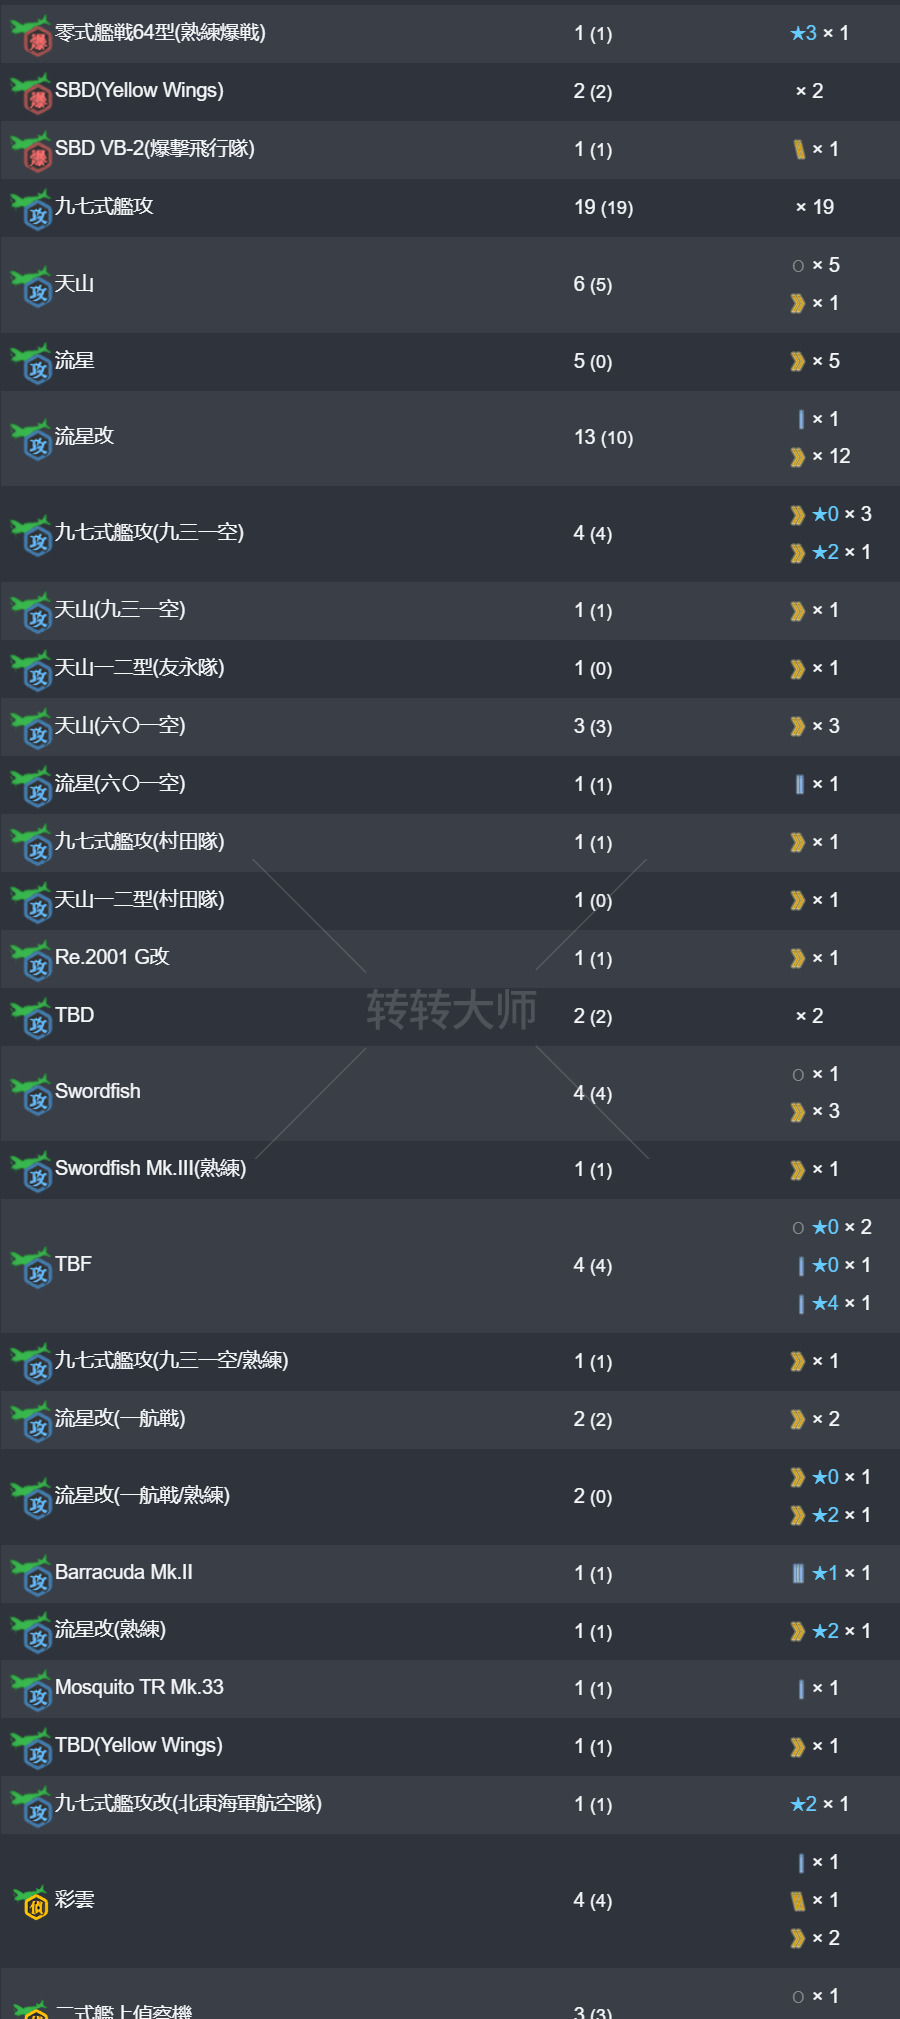900x2019 pixels.
Task: Click the 19 (19) count for 九七式艦攻
Action: 603,207
